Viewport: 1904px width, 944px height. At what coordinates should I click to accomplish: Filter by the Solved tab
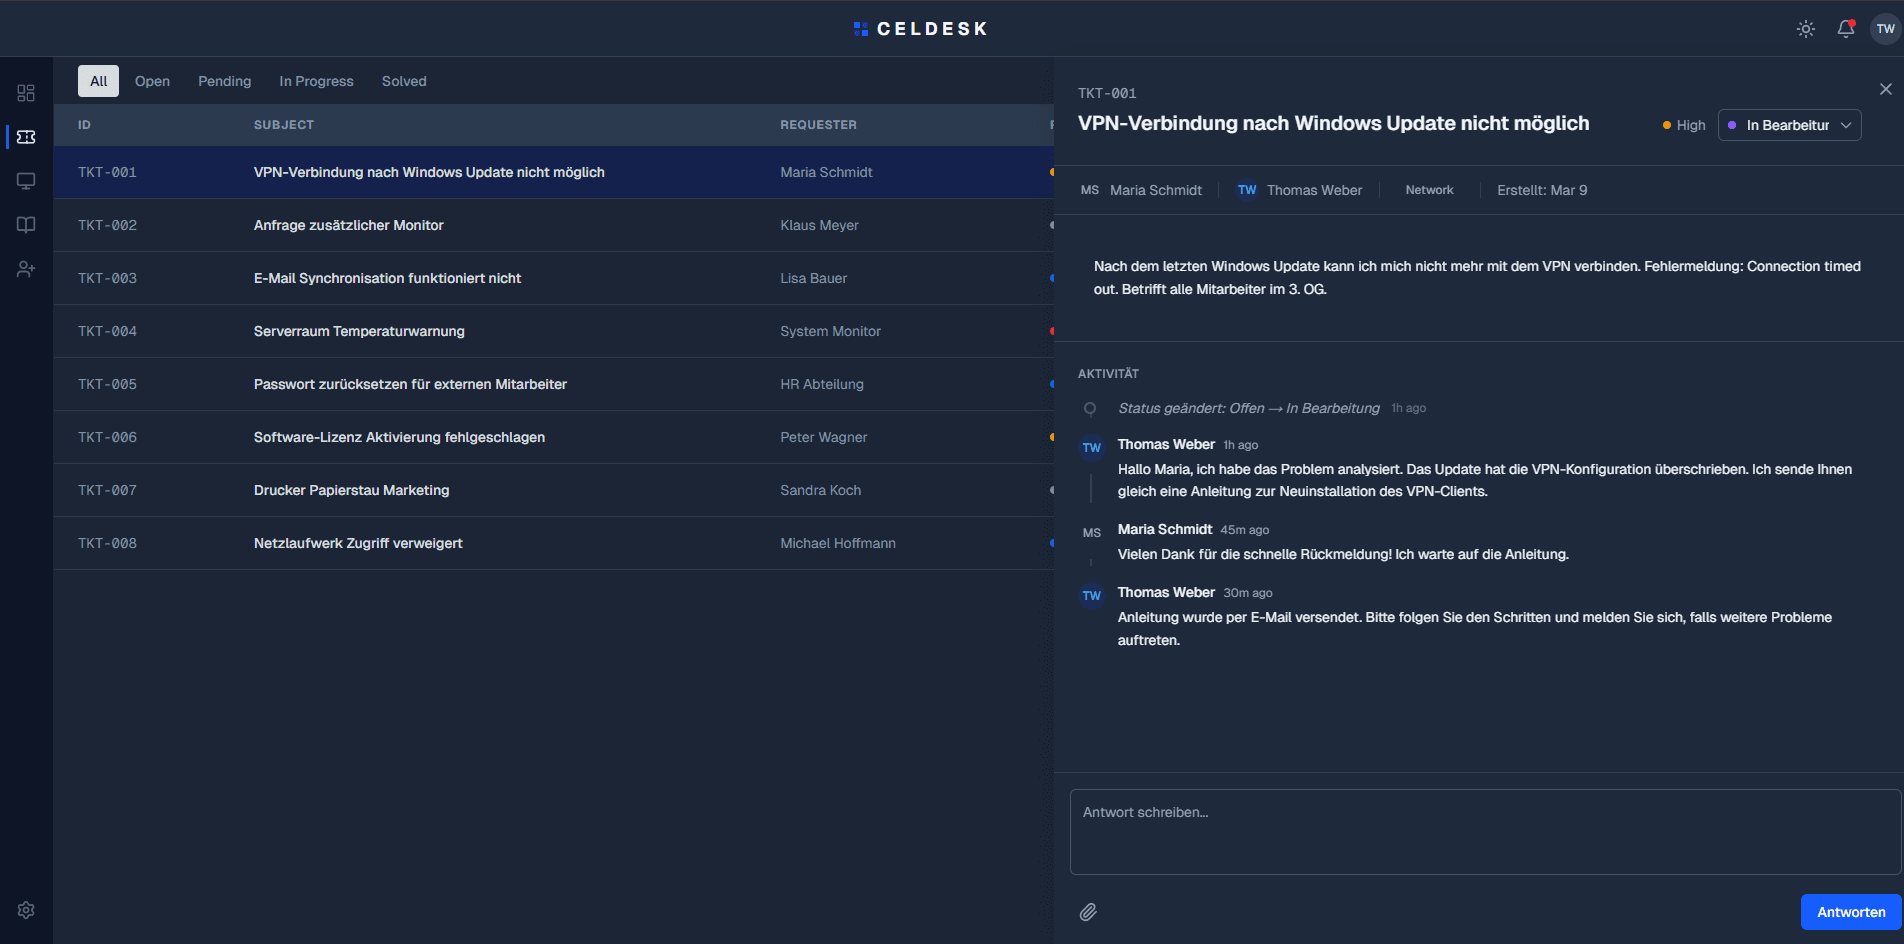click(x=404, y=81)
